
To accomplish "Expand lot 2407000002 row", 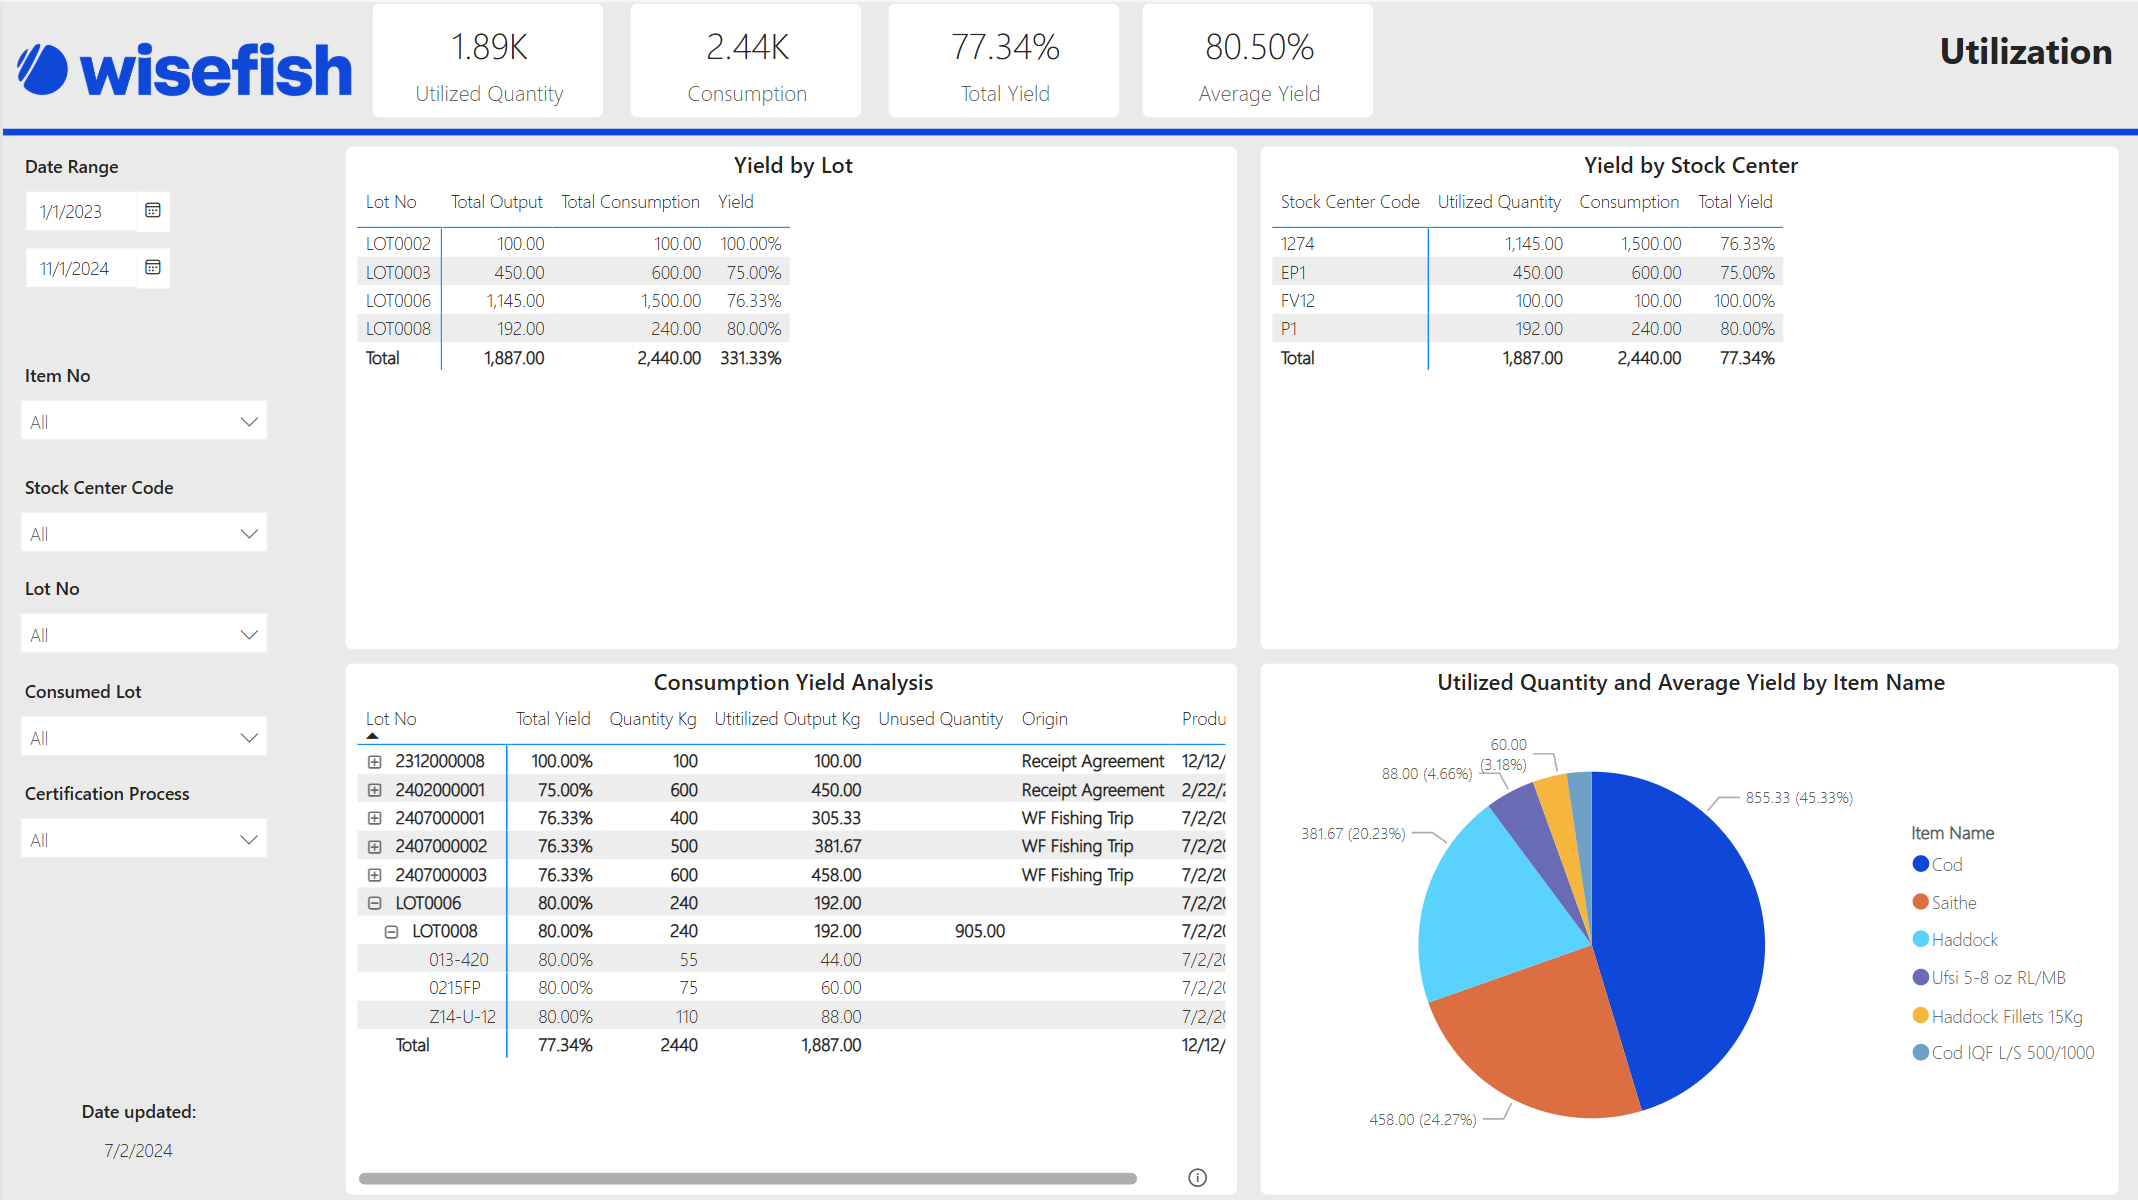I will pos(375,847).
